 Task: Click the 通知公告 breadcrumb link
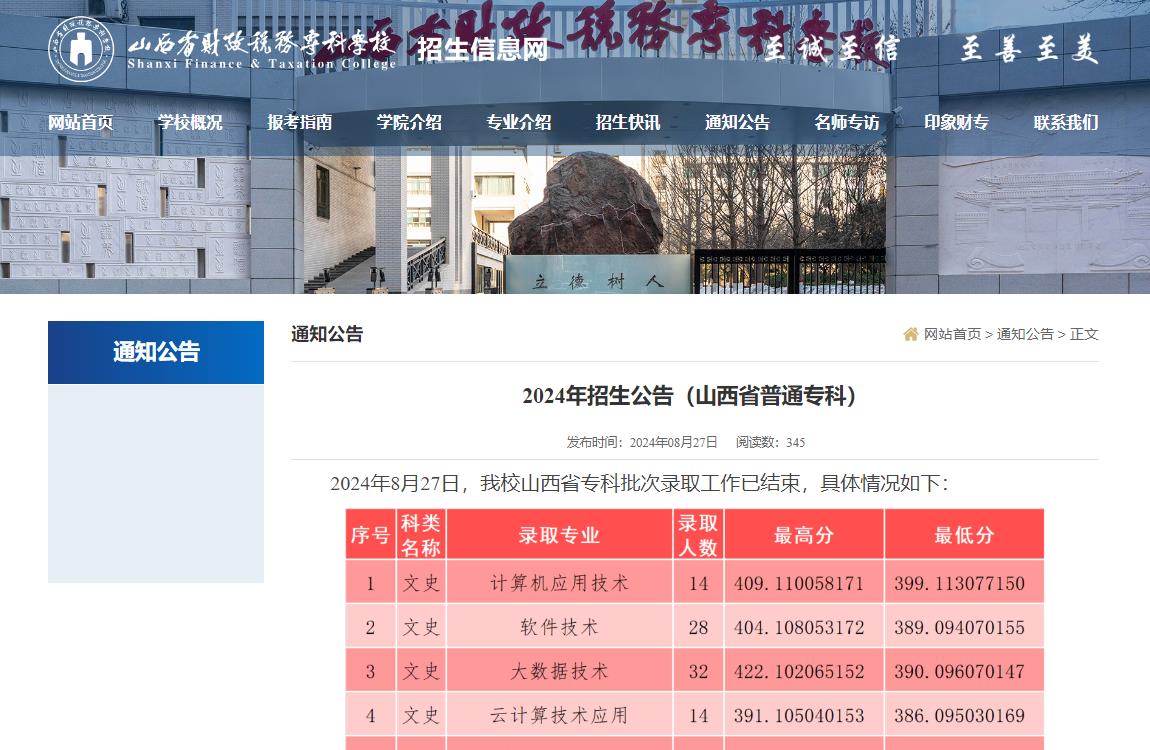click(1025, 334)
